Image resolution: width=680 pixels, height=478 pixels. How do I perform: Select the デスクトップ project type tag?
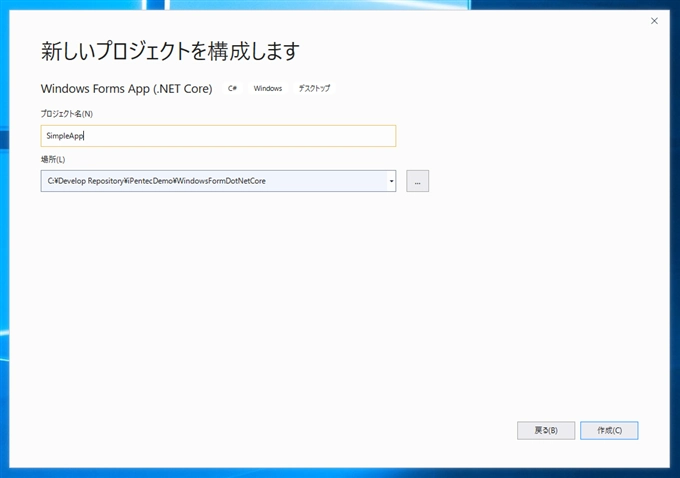[x=314, y=88]
